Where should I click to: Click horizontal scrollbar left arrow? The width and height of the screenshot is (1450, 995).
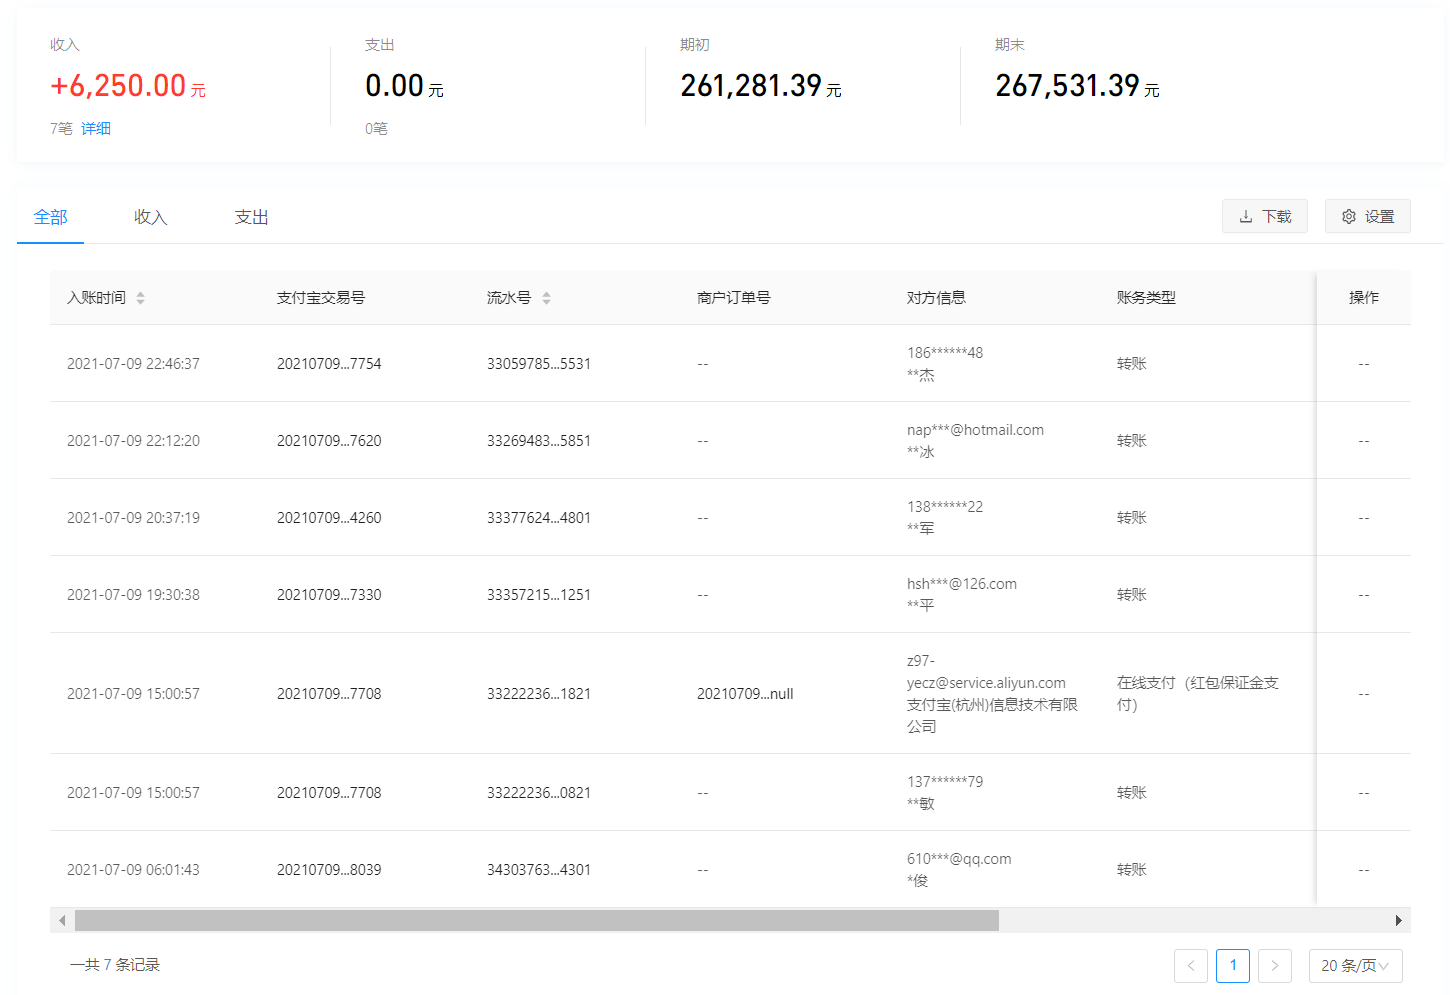[x=62, y=920]
